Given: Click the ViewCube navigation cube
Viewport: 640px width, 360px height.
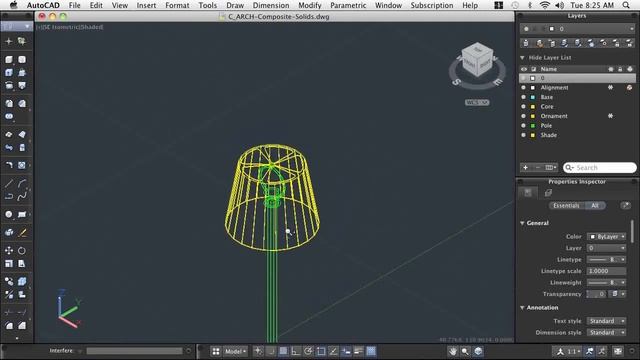Looking at the screenshot, I should (x=477, y=61).
